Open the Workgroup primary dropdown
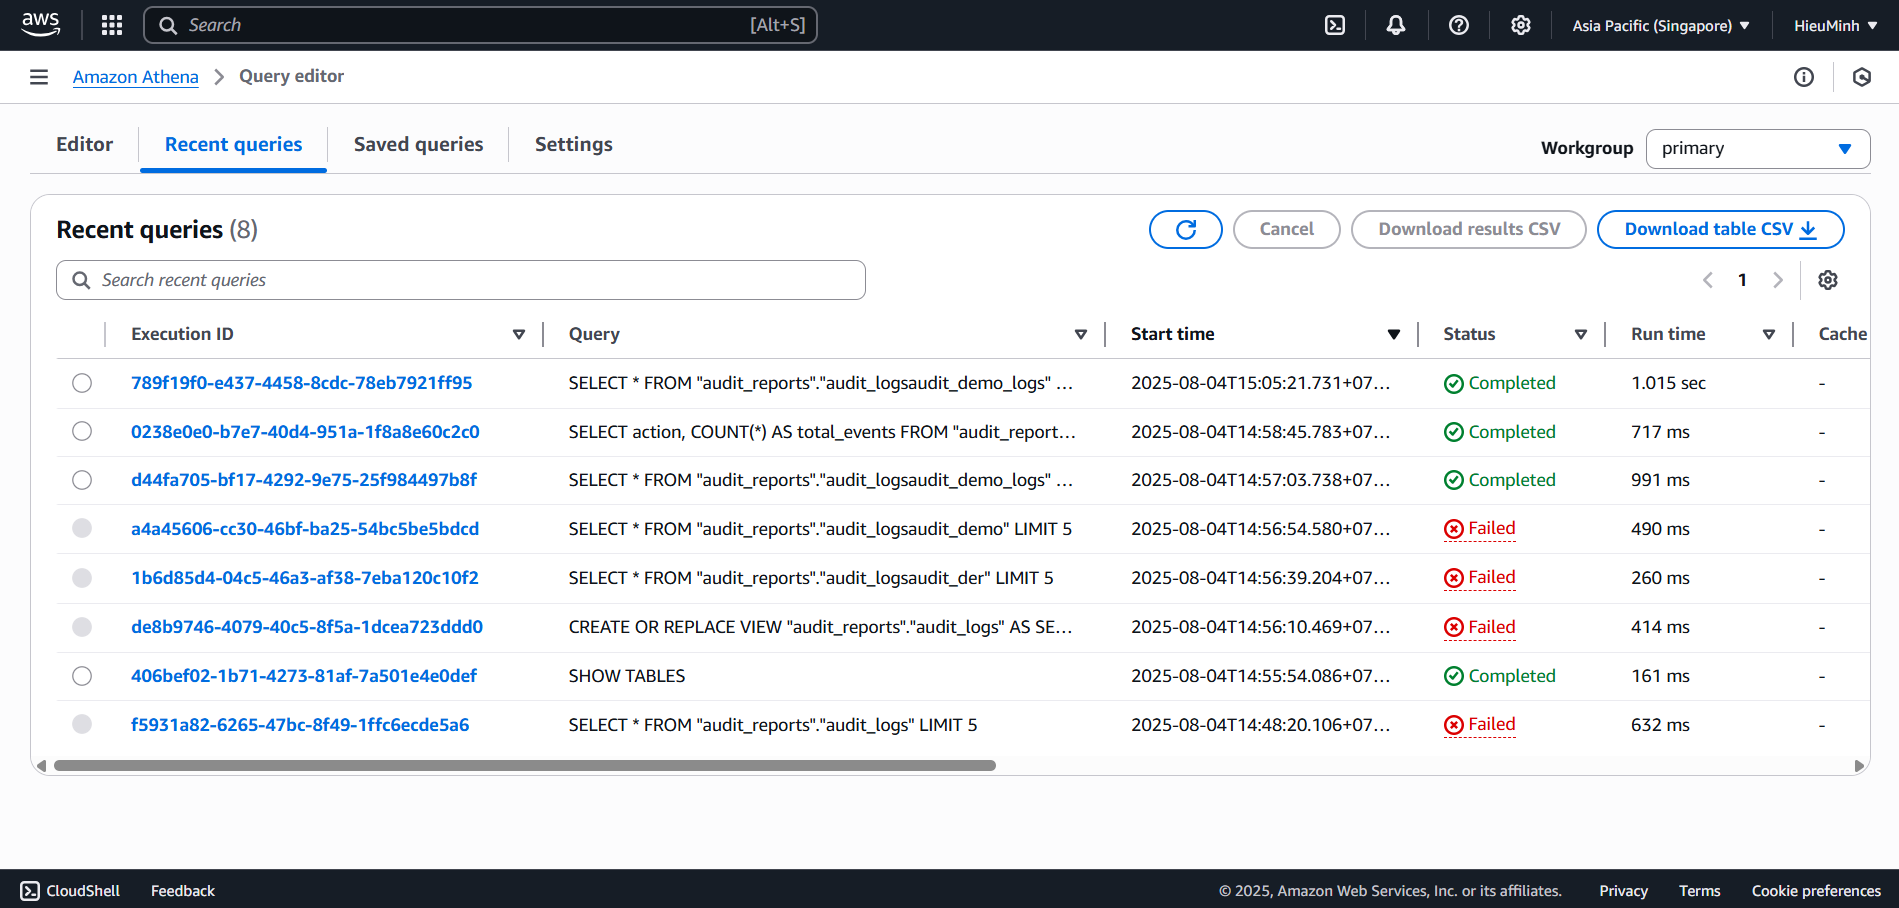The height and width of the screenshot is (908, 1899). (x=1758, y=149)
